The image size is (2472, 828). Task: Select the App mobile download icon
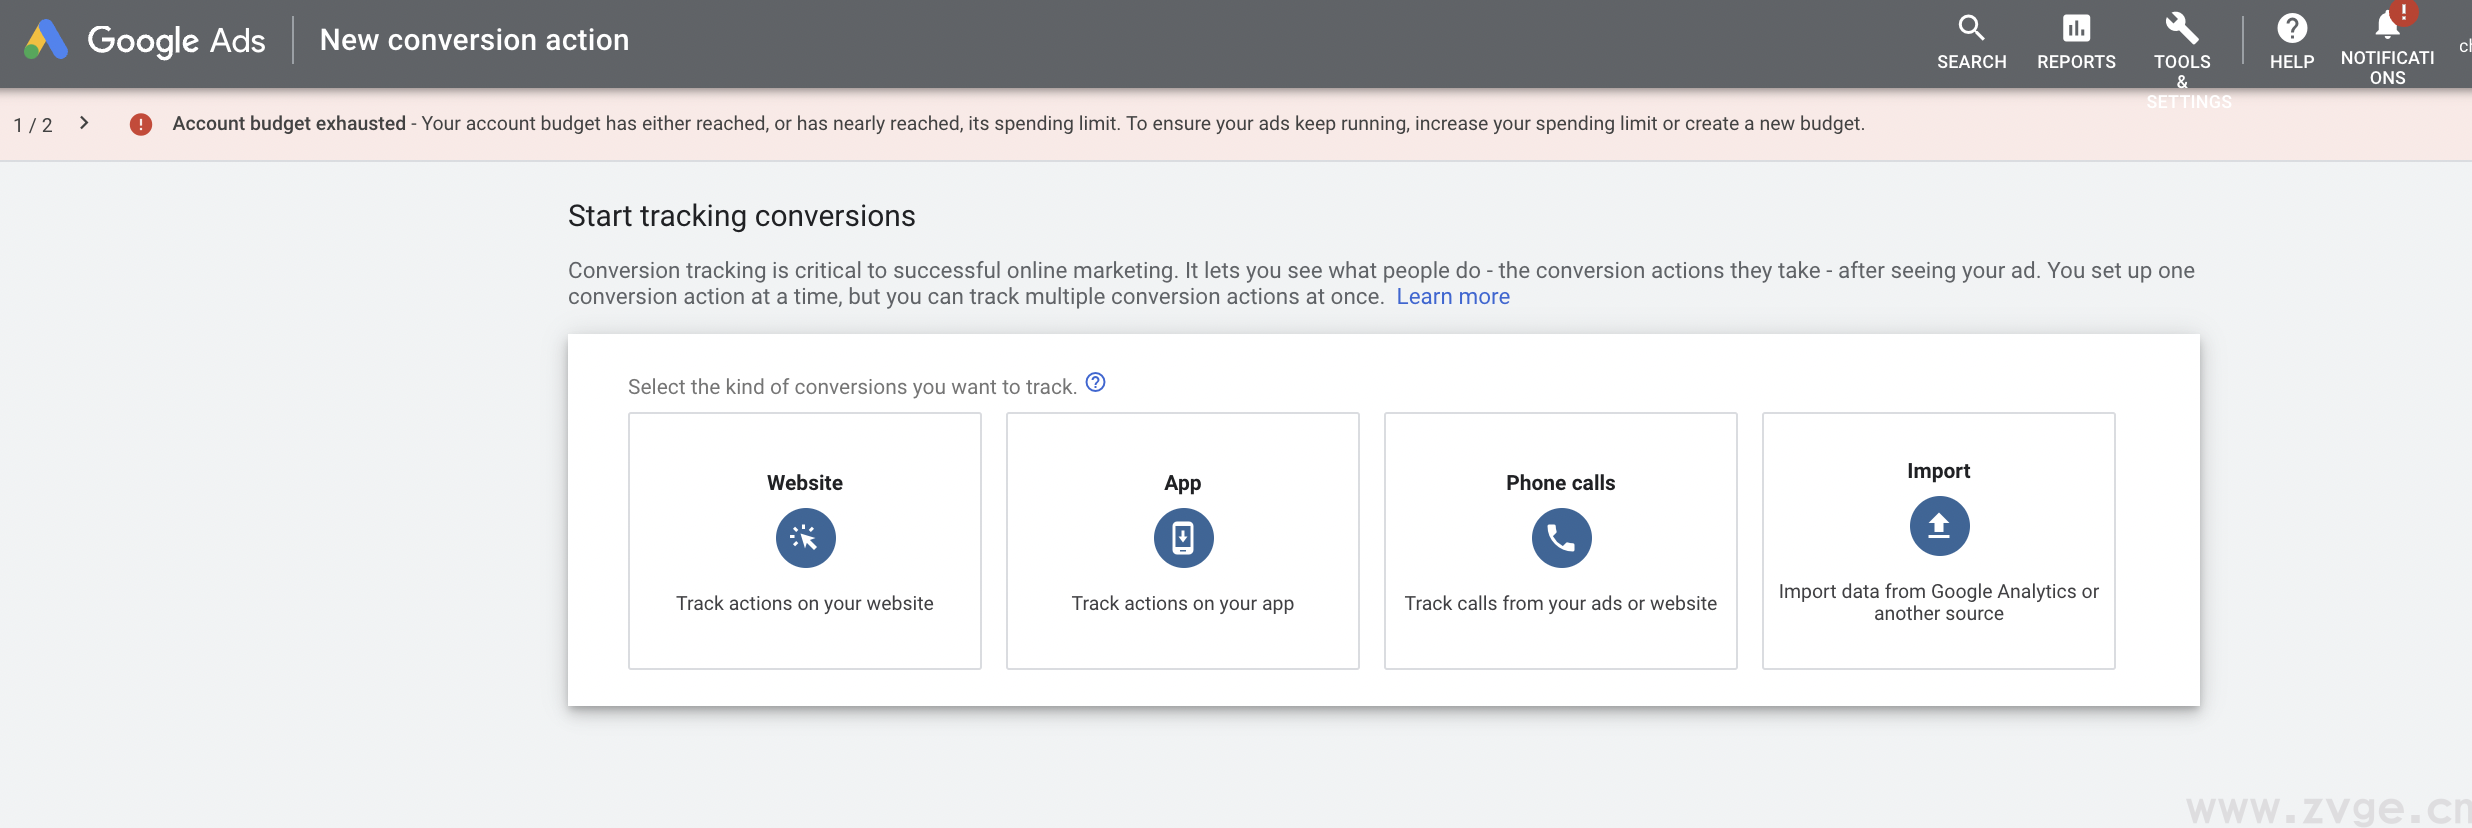click(x=1183, y=538)
